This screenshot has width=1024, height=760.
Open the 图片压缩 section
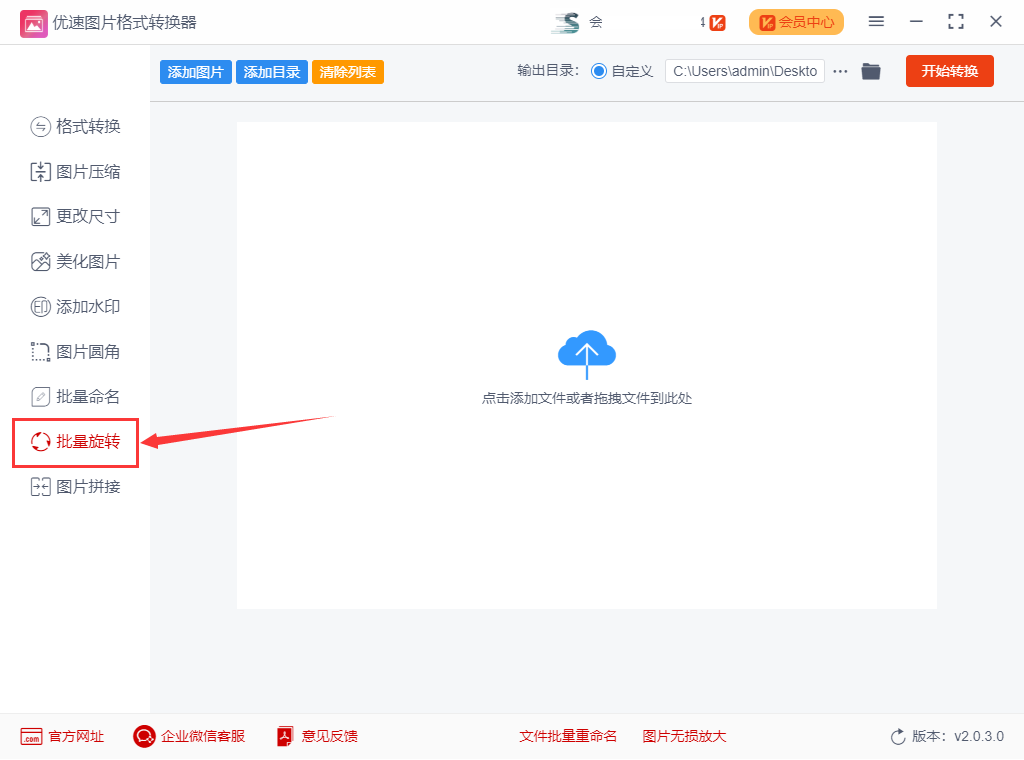(x=76, y=172)
